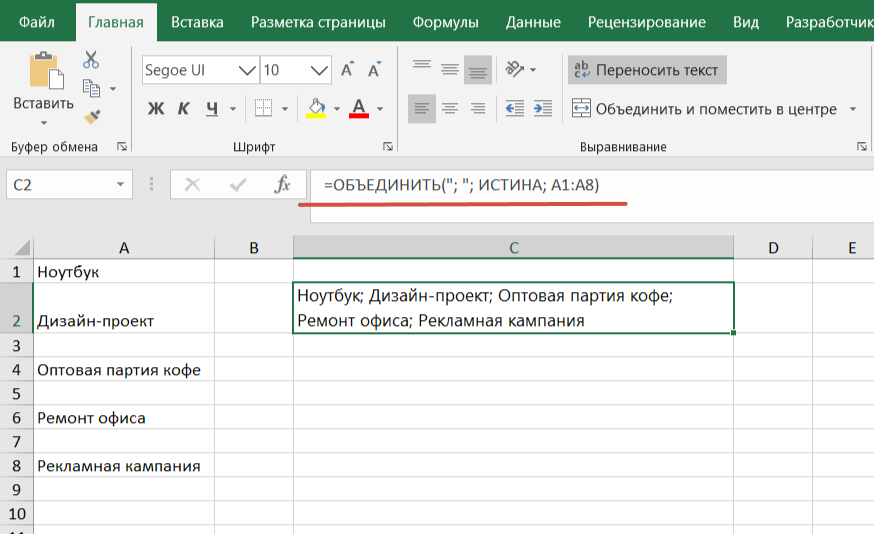The width and height of the screenshot is (874, 534).
Task: Toggle bold Ж formatting
Action: [156, 109]
